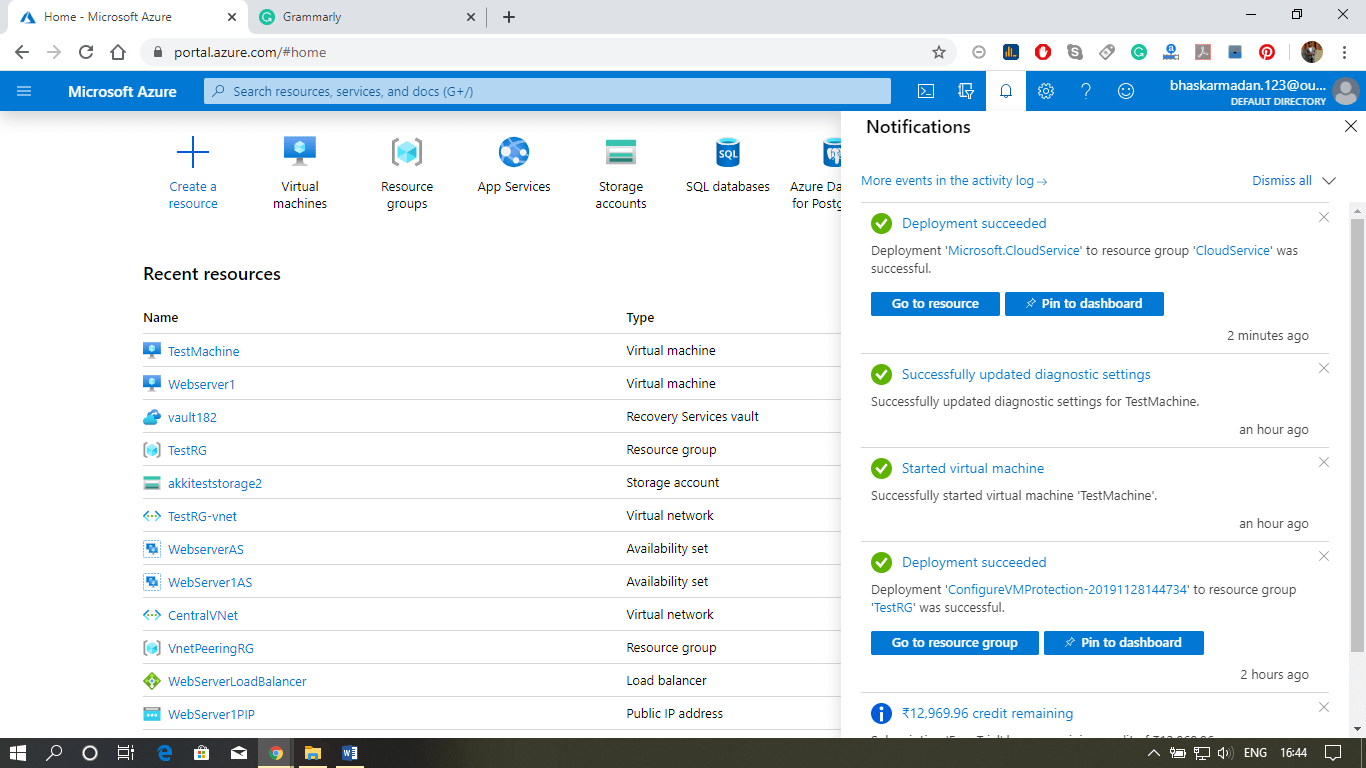
Task: Open WebServerLoadBalancer load balancer
Action: pyautogui.click(x=237, y=681)
